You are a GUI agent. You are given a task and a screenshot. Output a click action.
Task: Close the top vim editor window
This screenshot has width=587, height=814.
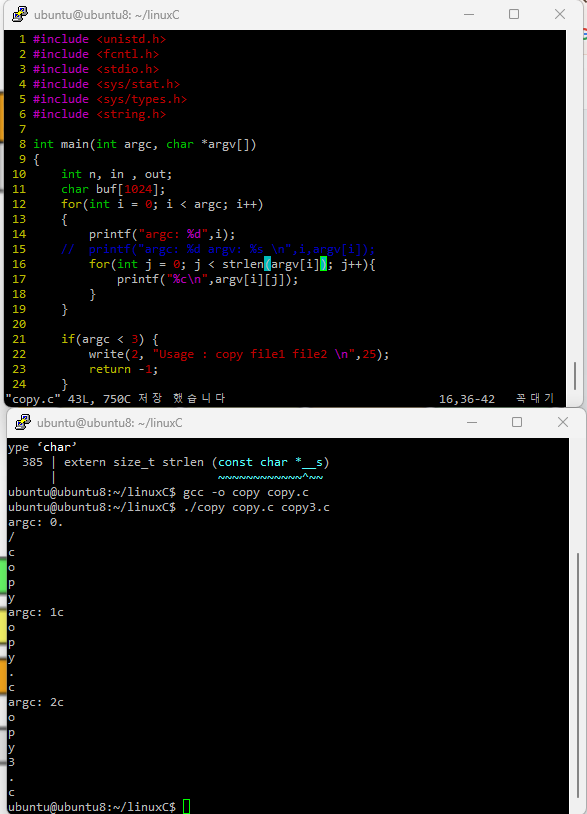tap(559, 14)
